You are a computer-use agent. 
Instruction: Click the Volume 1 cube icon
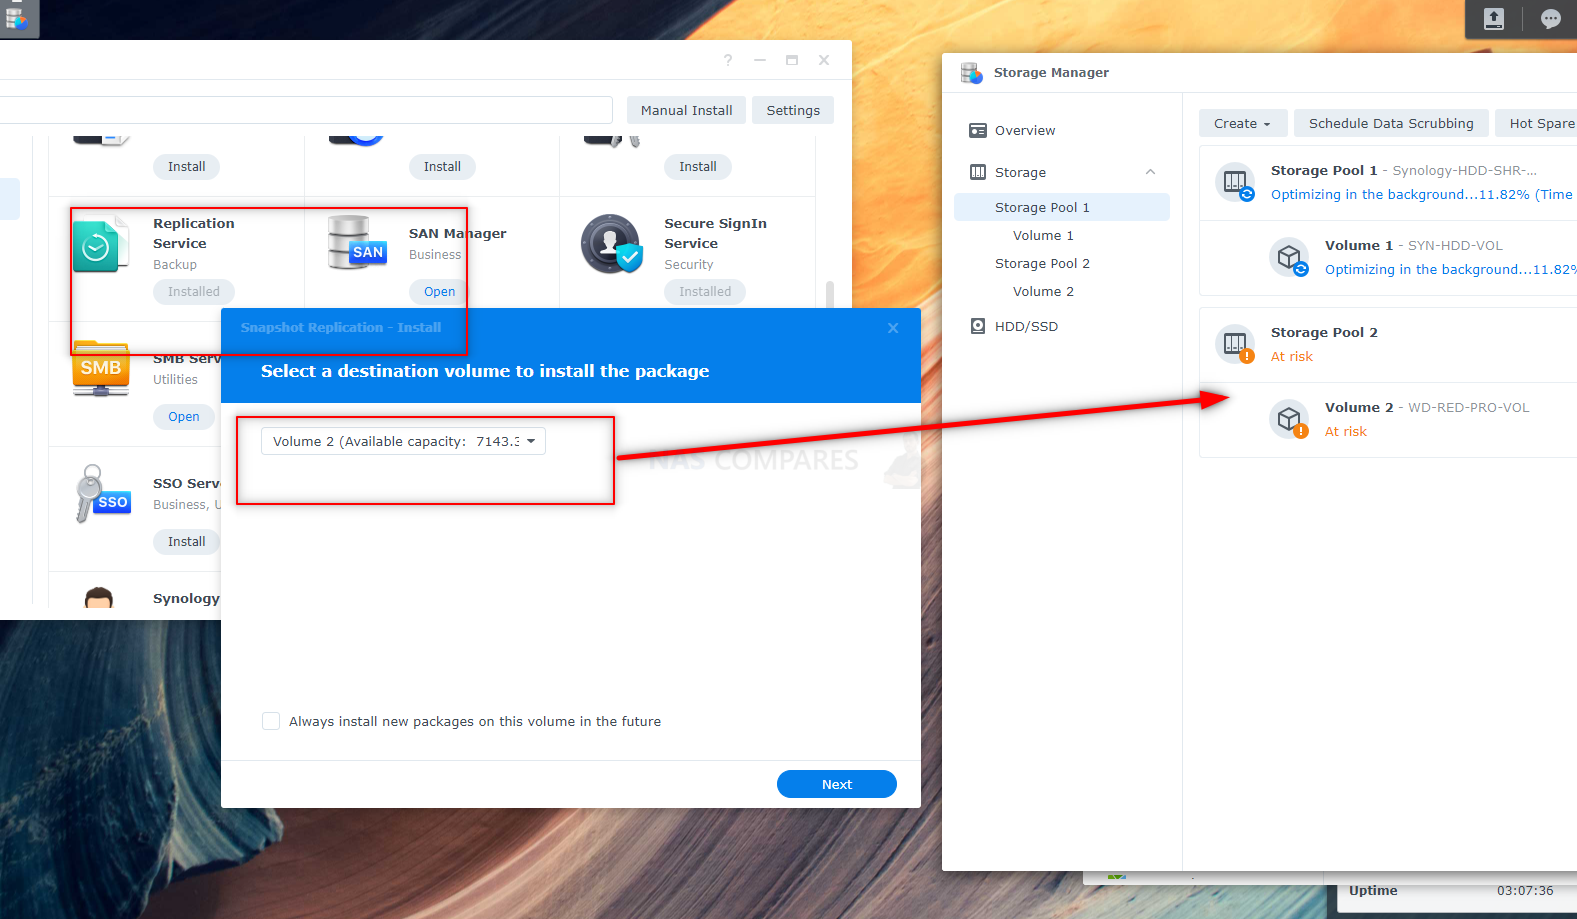[1289, 257]
